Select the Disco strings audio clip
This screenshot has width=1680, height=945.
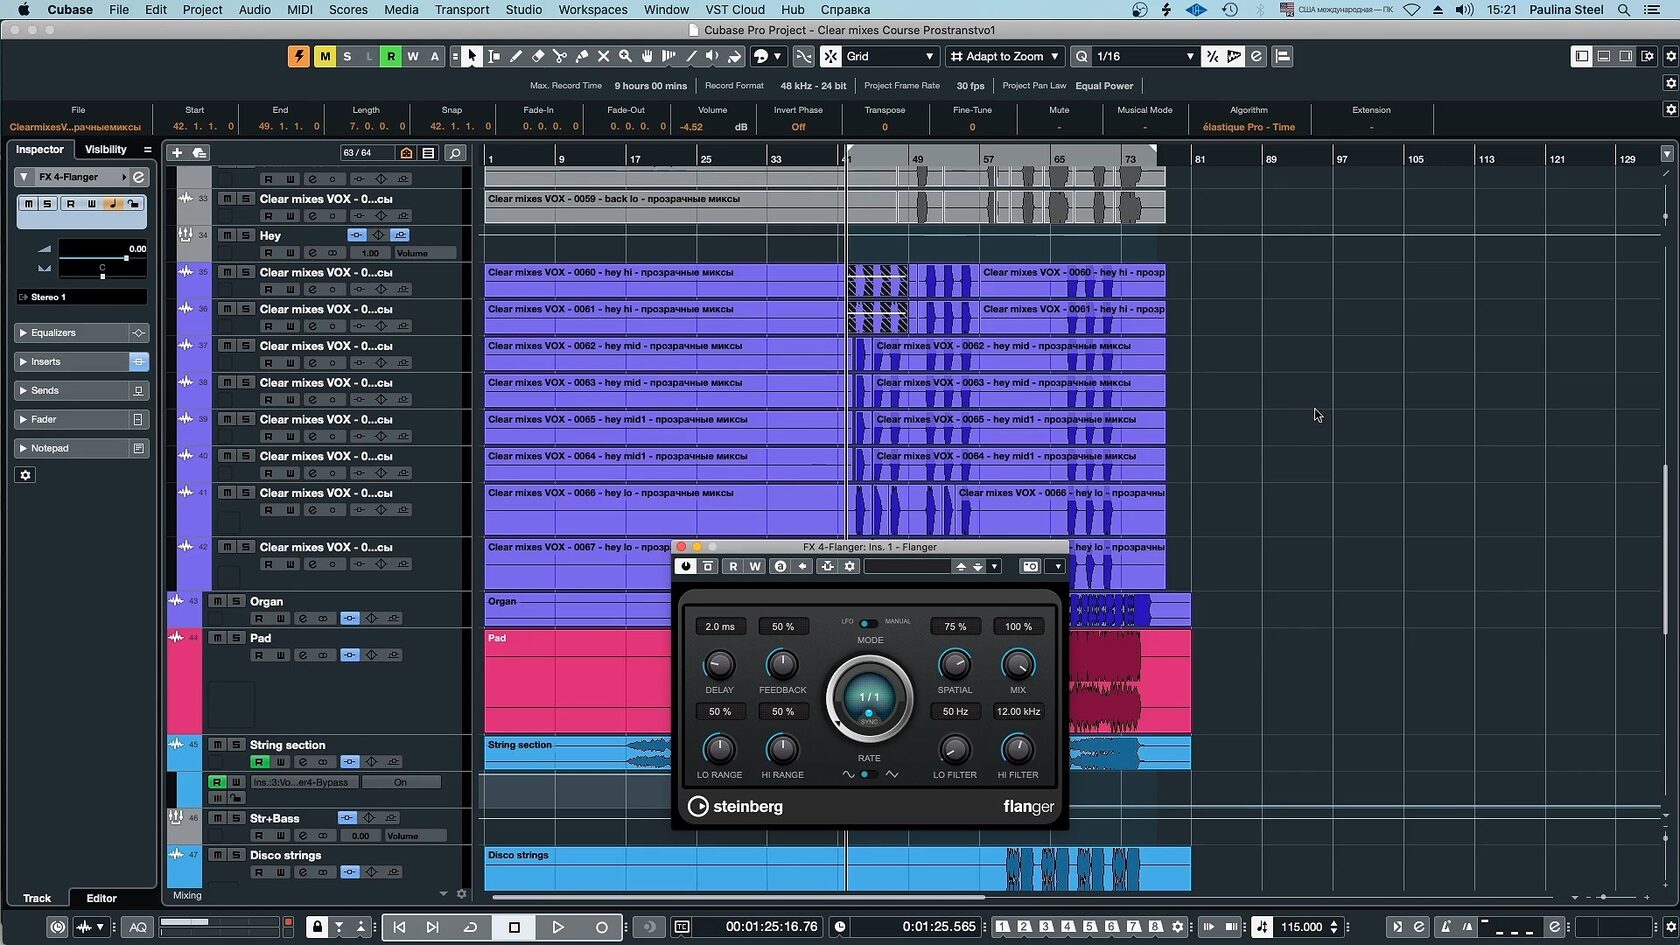click(837, 869)
